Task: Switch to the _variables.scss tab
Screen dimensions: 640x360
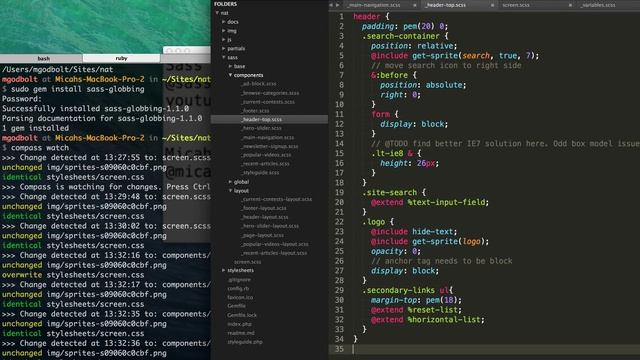Action: point(598,5)
